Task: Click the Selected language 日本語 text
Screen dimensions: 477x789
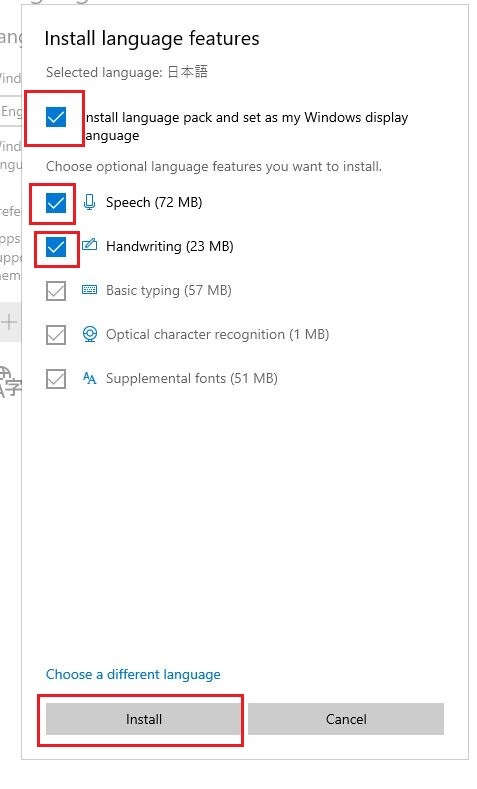Action: (x=127, y=72)
